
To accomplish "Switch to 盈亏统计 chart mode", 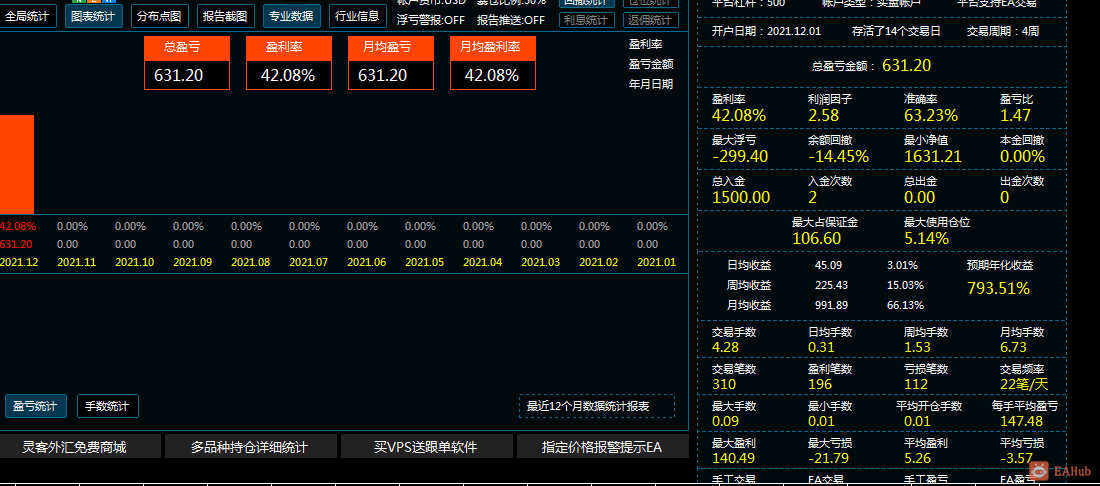I will (x=35, y=405).
